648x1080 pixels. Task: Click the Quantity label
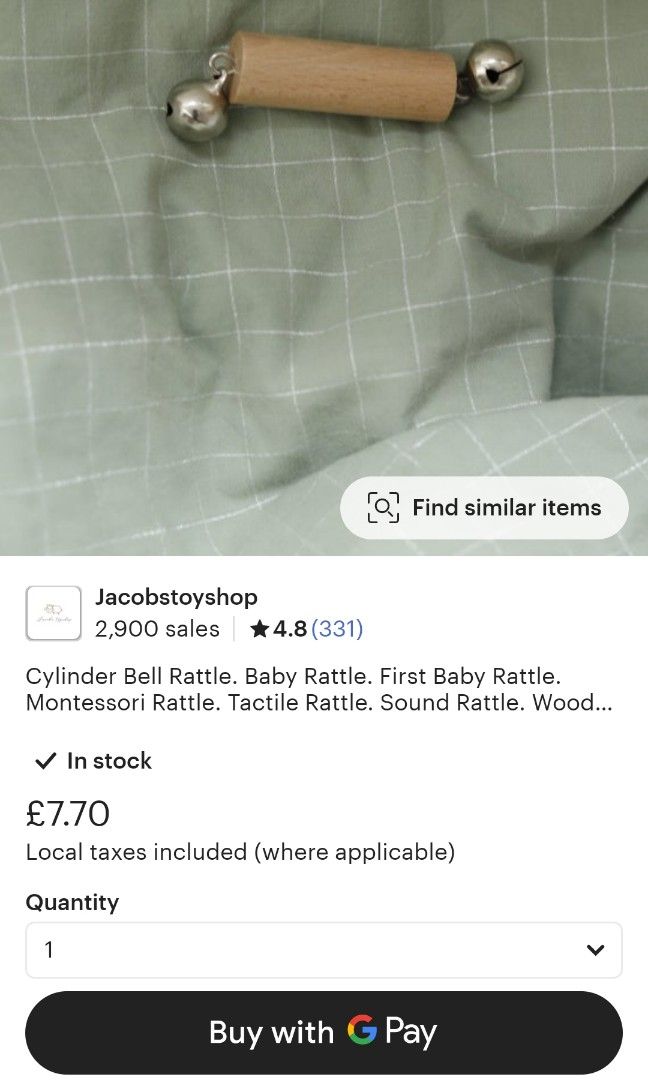(72, 902)
